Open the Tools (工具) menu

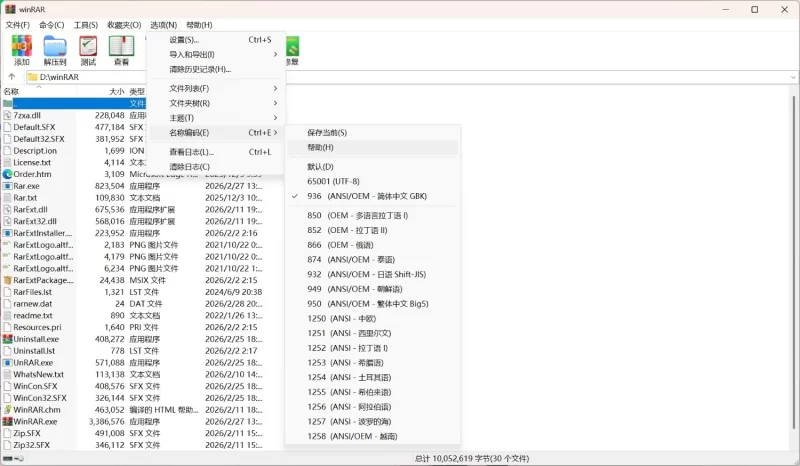point(86,25)
